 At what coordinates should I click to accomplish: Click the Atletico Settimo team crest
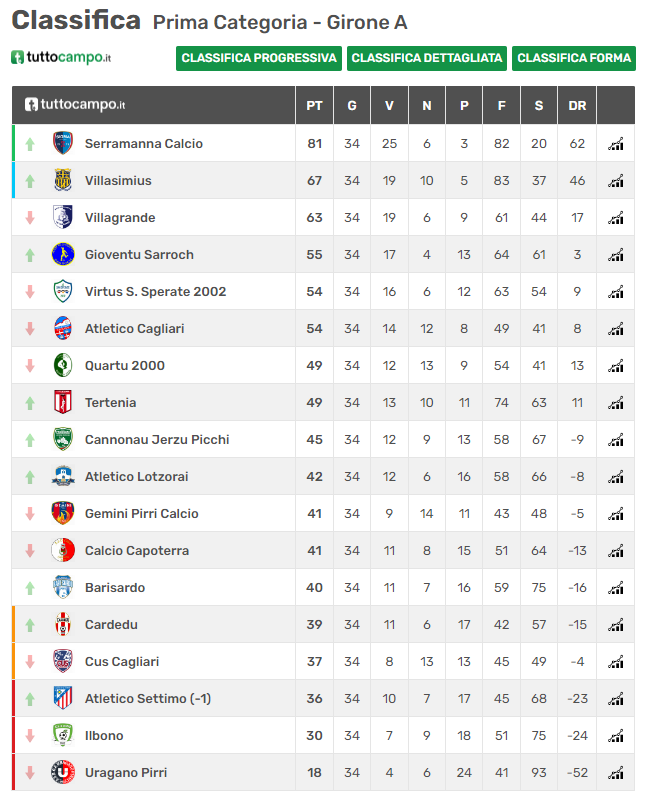click(63, 698)
